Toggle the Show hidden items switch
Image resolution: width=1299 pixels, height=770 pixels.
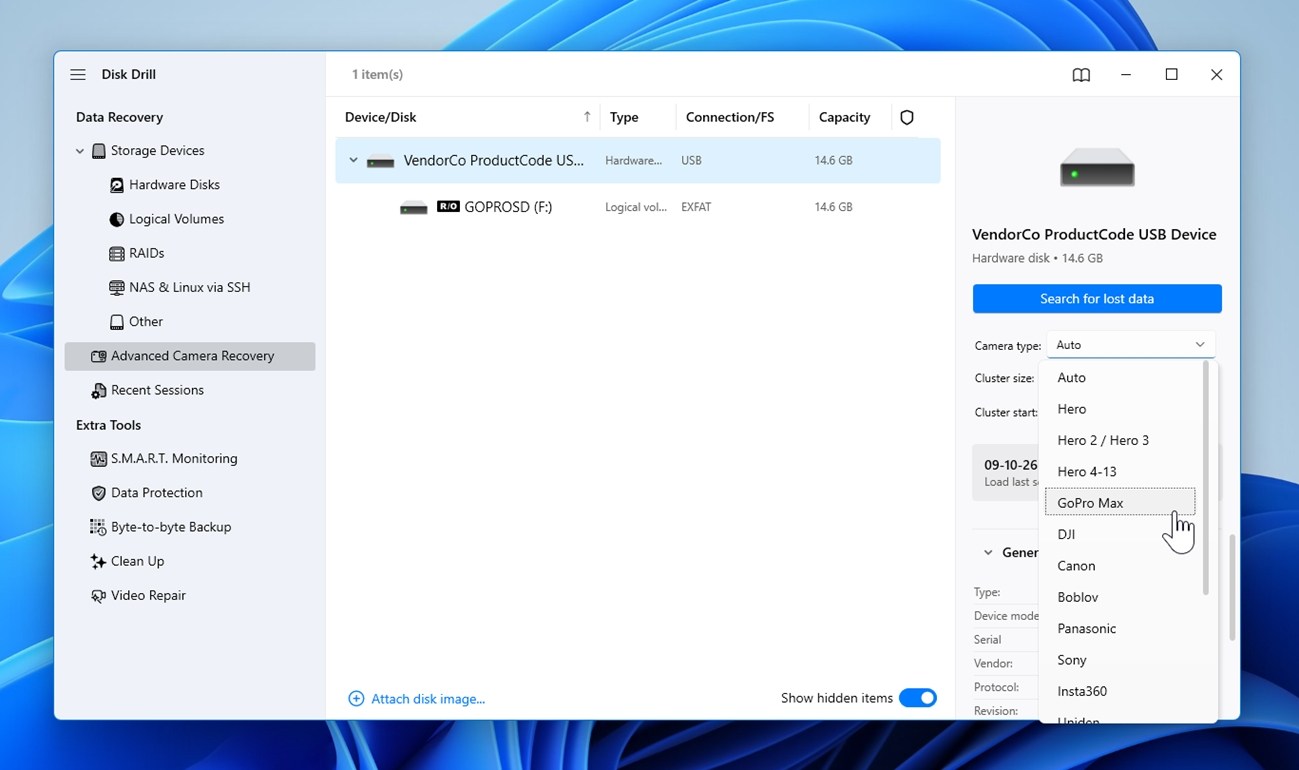[918, 698]
